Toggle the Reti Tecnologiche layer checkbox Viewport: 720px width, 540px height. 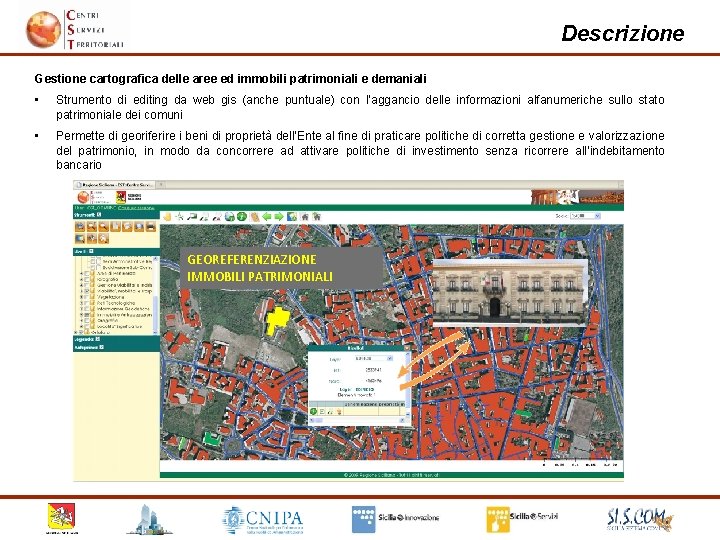point(87,303)
